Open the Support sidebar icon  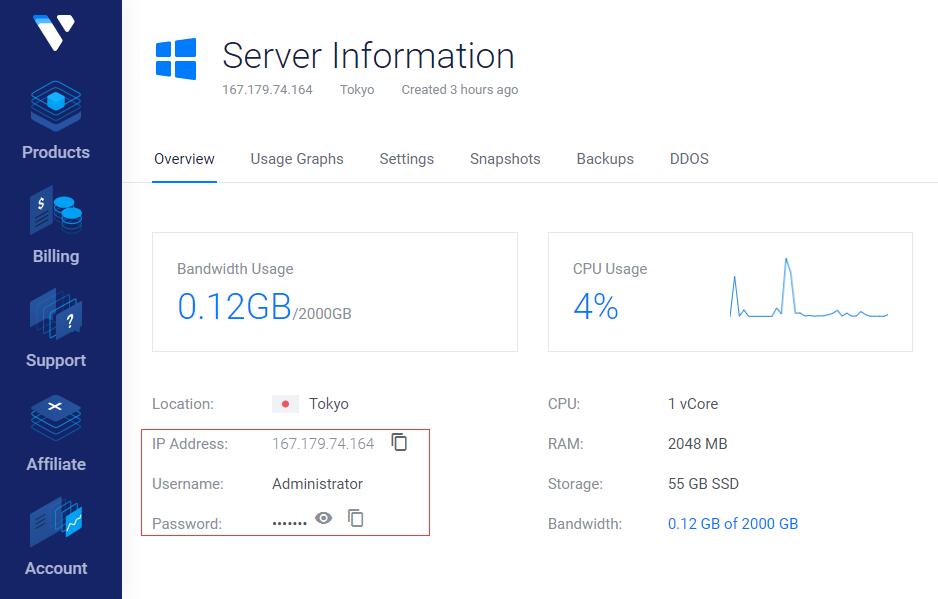[x=56, y=316]
